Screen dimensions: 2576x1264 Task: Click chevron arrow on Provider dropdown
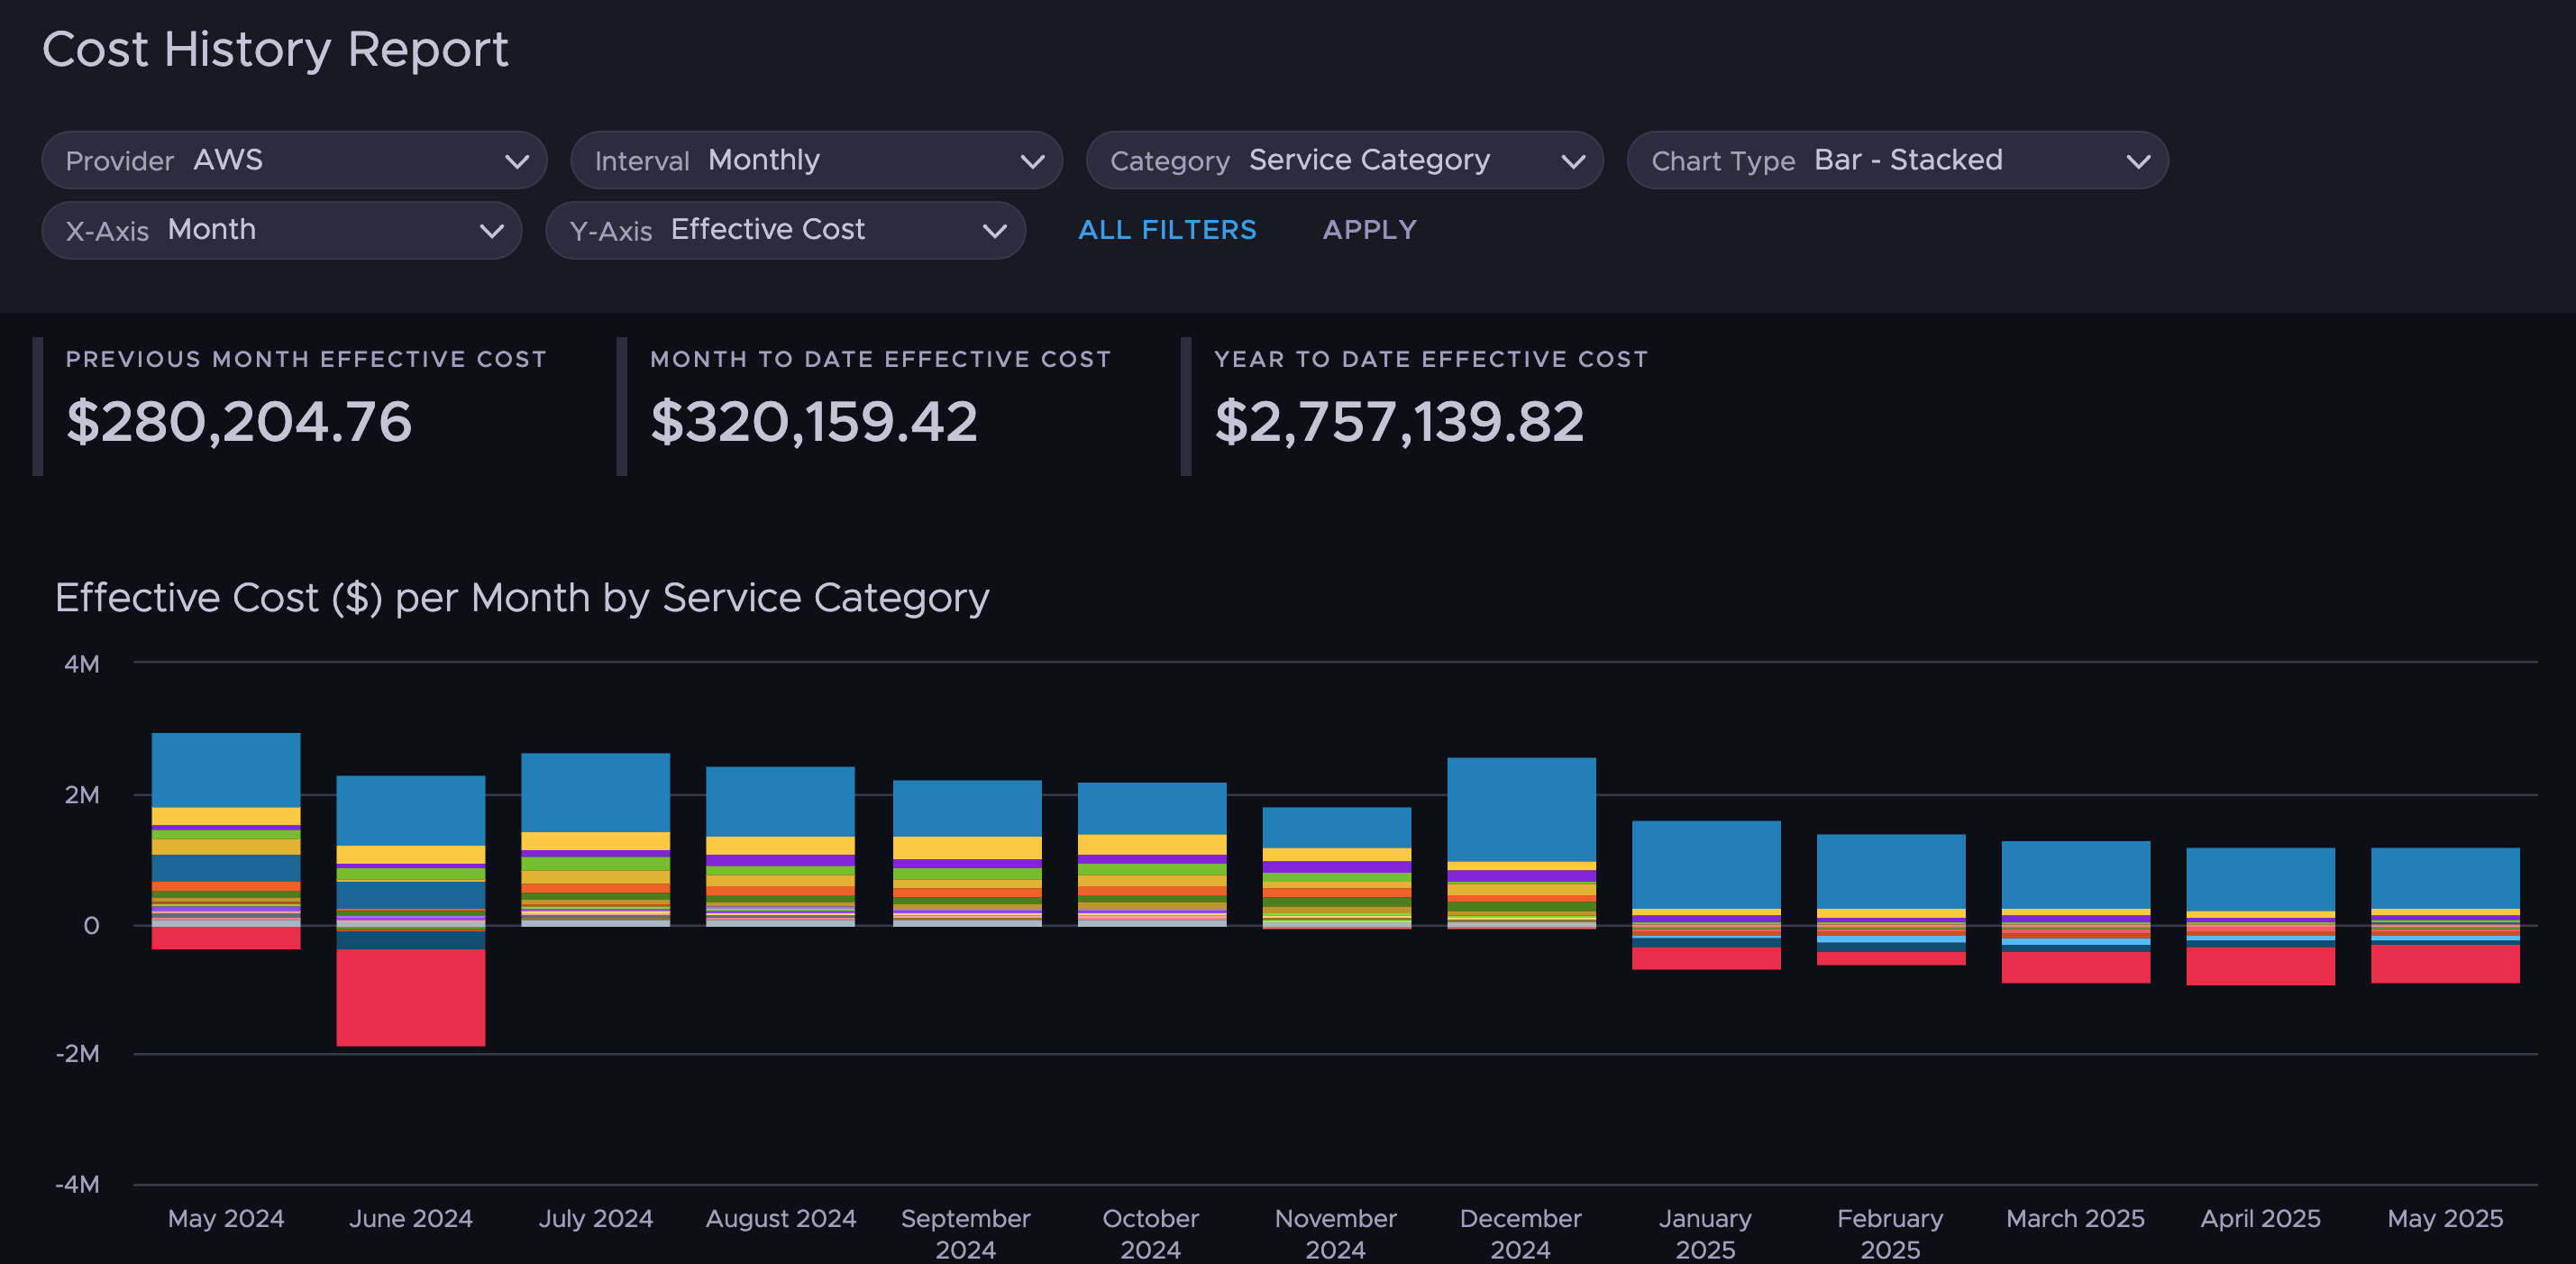point(517,161)
